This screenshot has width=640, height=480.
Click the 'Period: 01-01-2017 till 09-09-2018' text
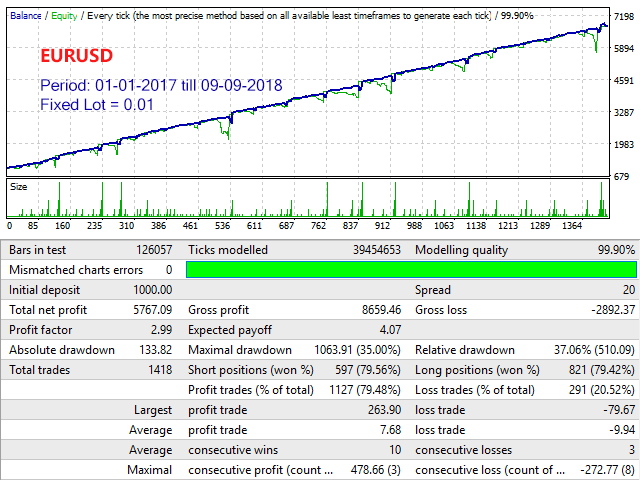[x=161, y=85]
